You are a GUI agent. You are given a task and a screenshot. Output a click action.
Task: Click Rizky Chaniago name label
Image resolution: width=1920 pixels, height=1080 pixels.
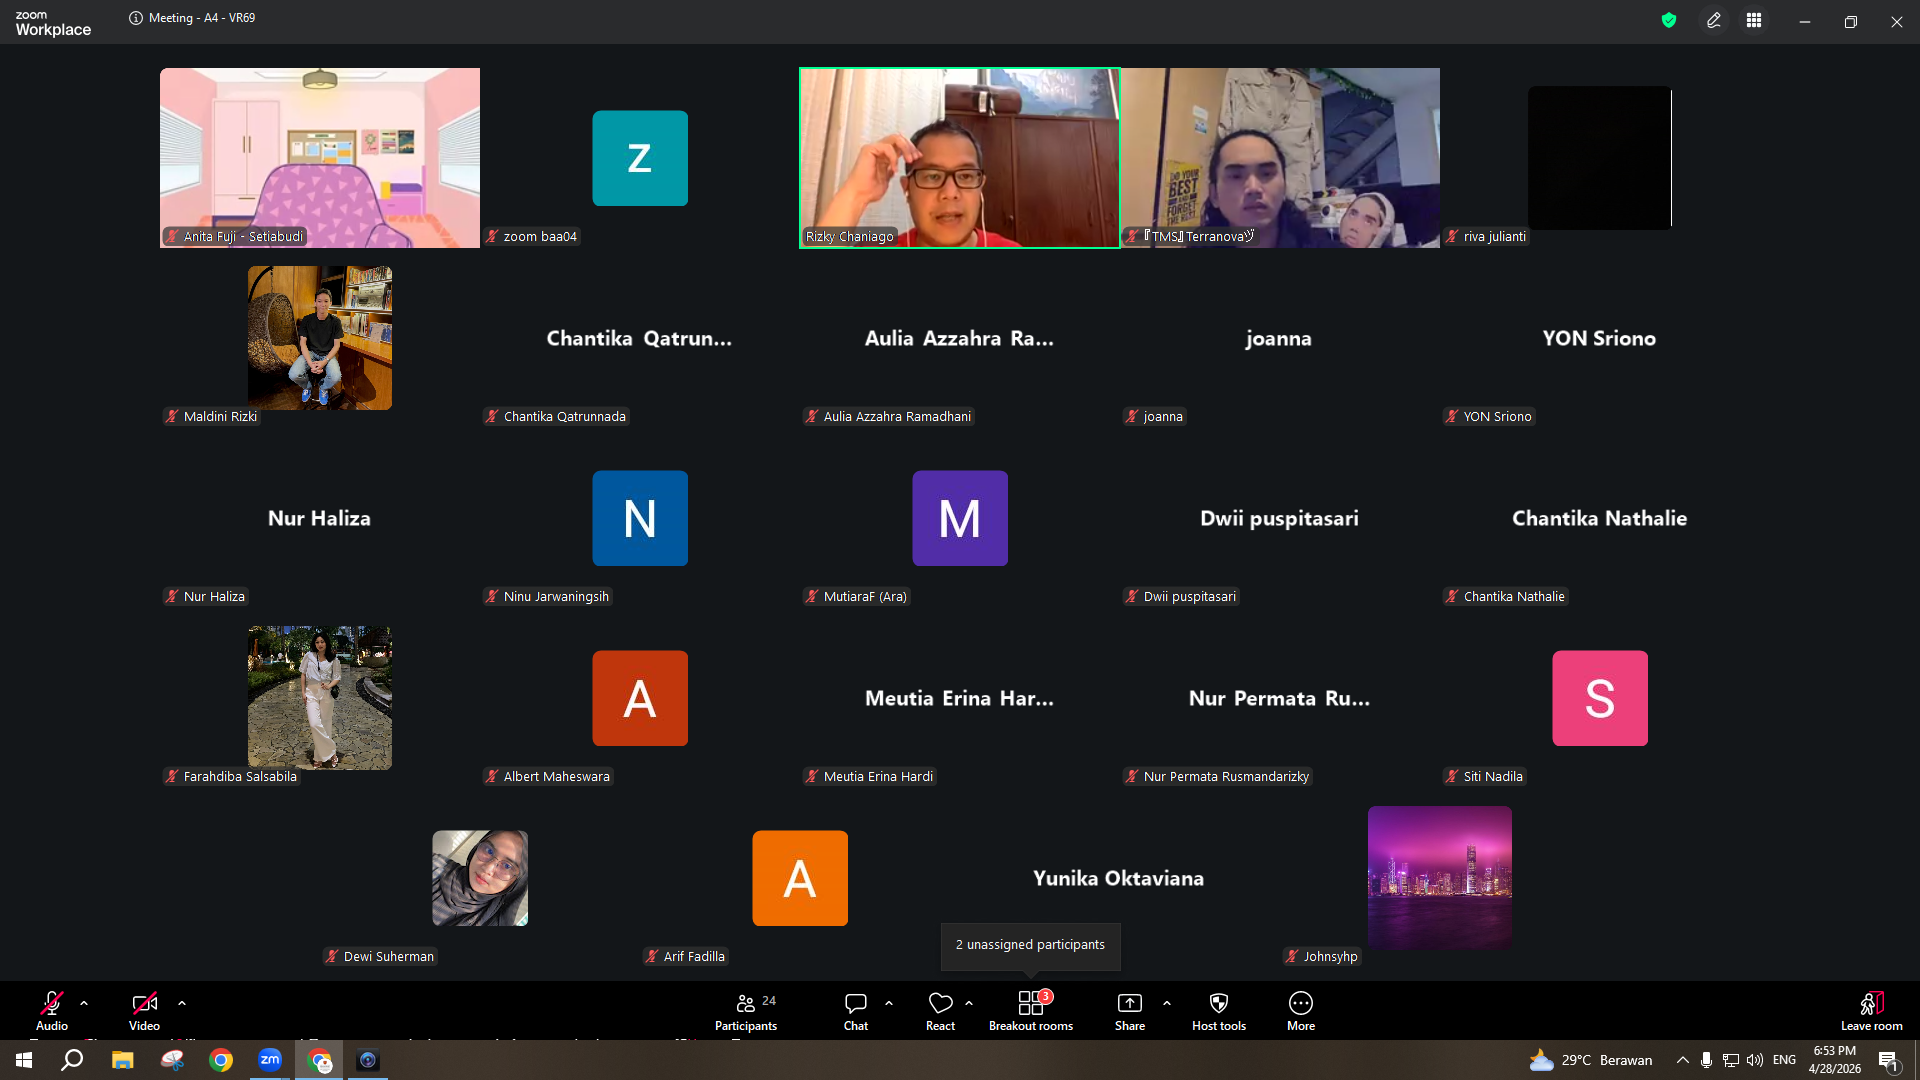pyautogui.click(x=849, y=237)
